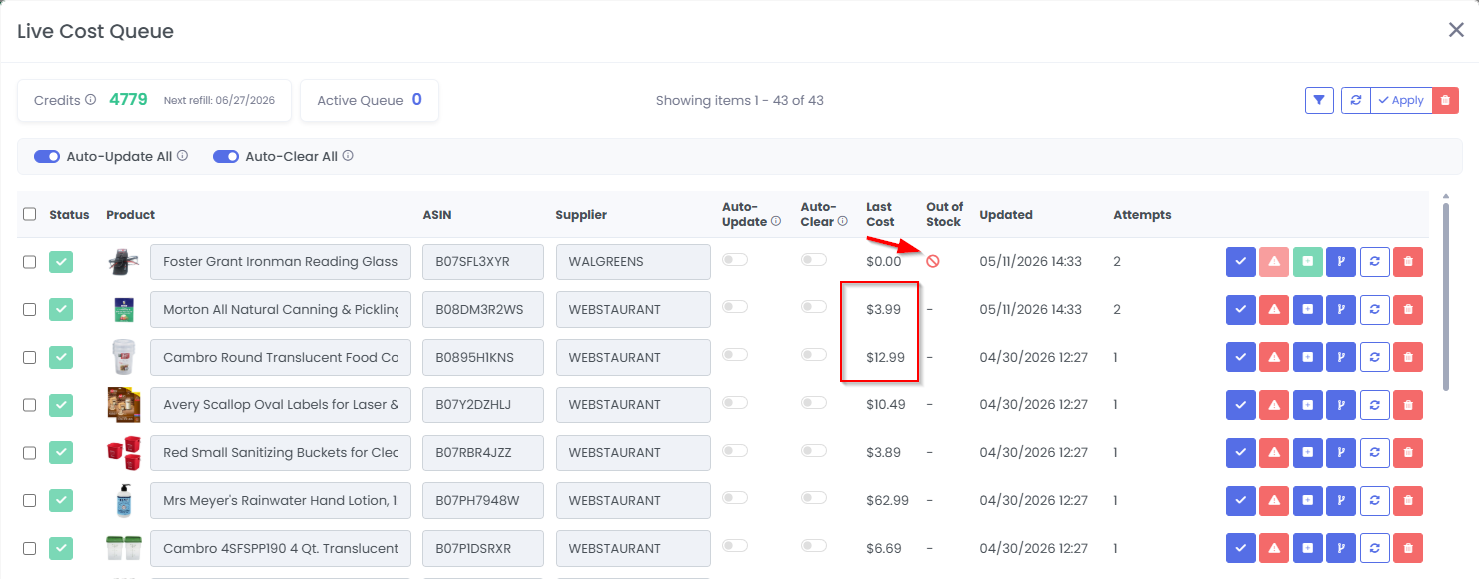Click the ASIN column header

[437, 215]
